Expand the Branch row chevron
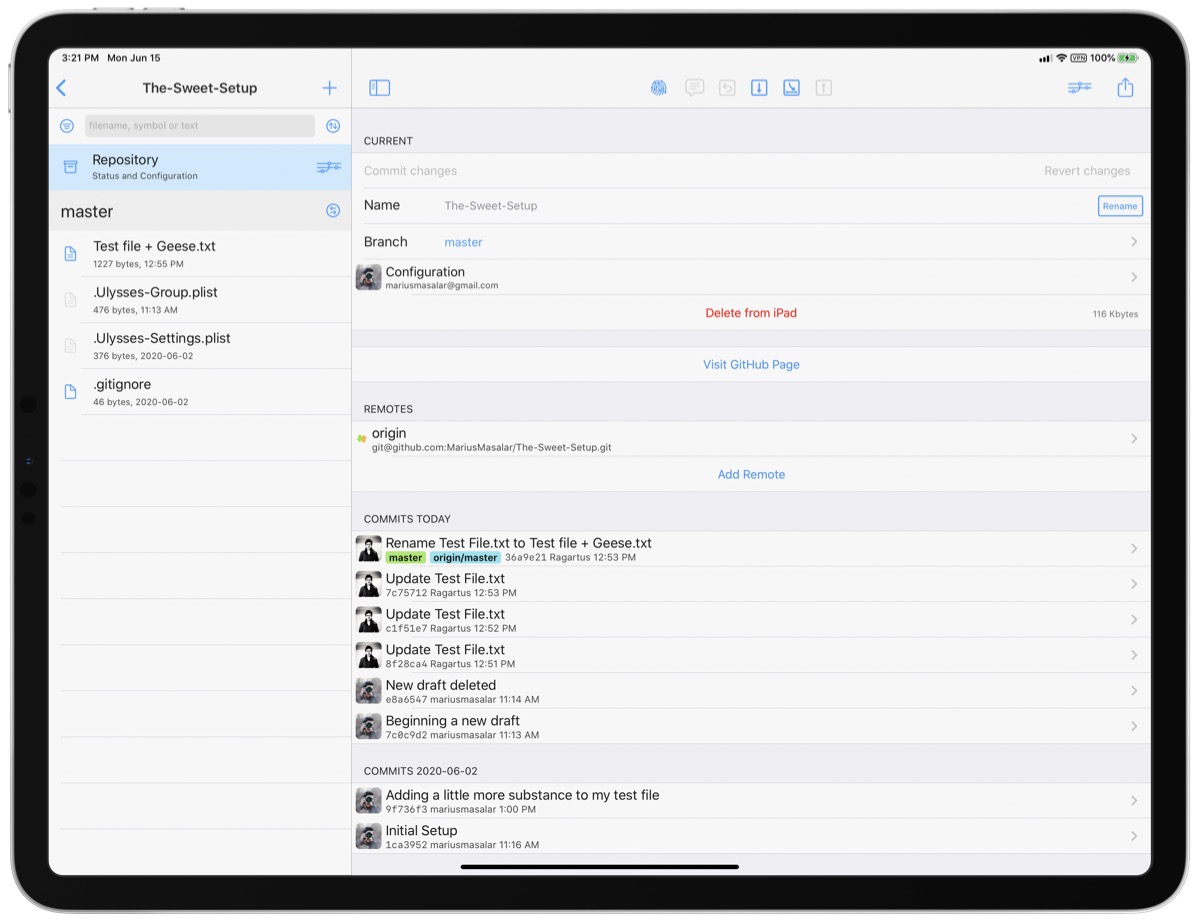The width and height of the screenshot is (1200, 924). coord(1134,242)
